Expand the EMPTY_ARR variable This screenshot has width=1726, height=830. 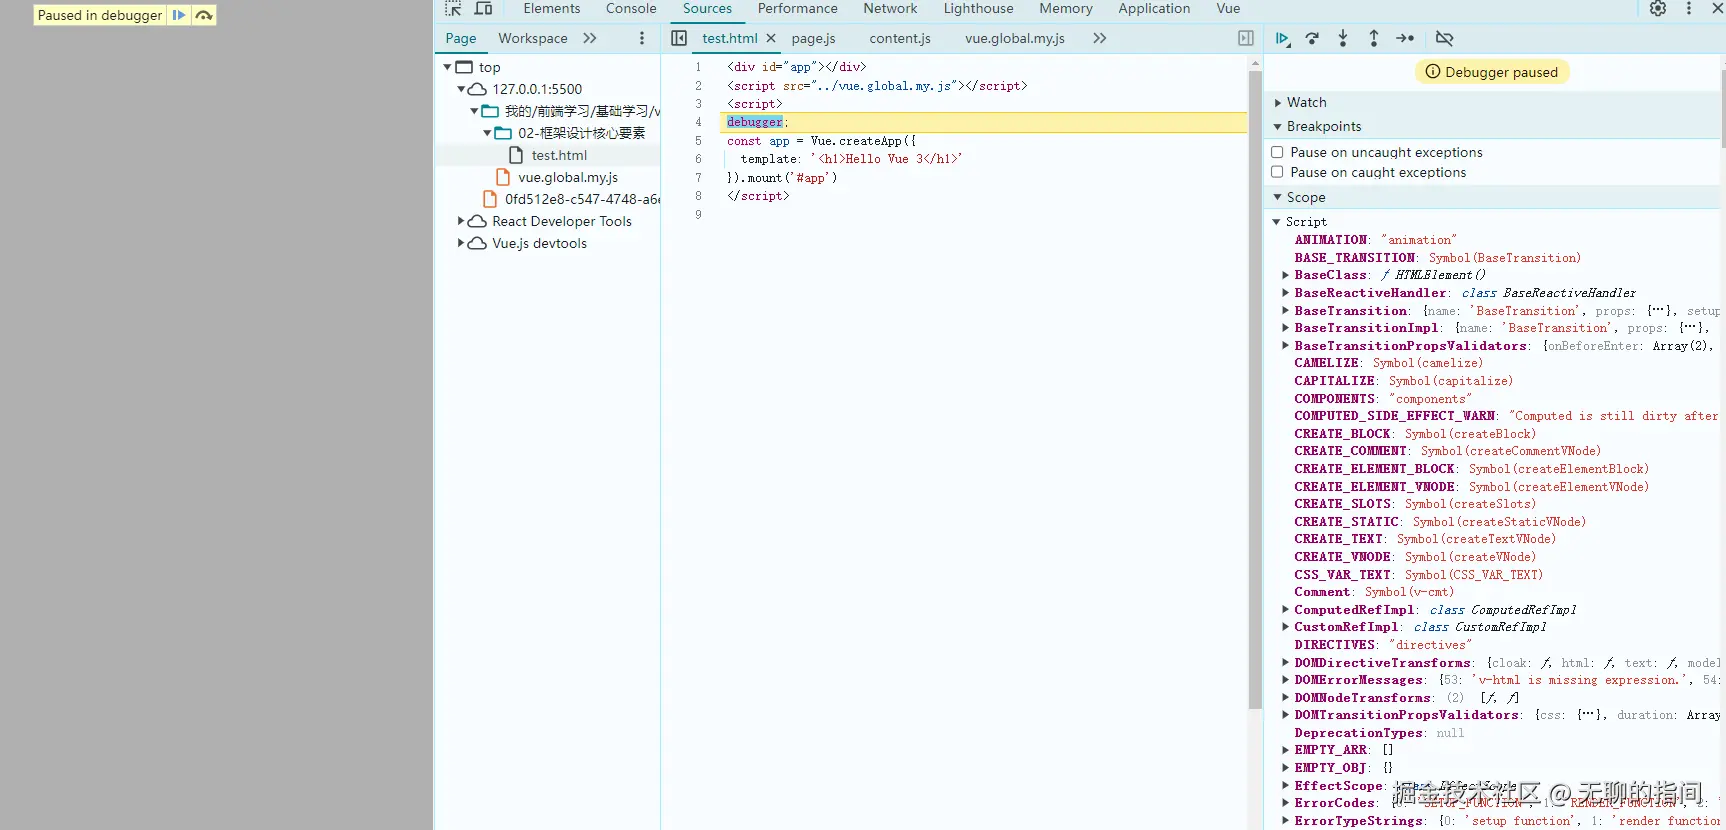click(x=1286, y=750)
